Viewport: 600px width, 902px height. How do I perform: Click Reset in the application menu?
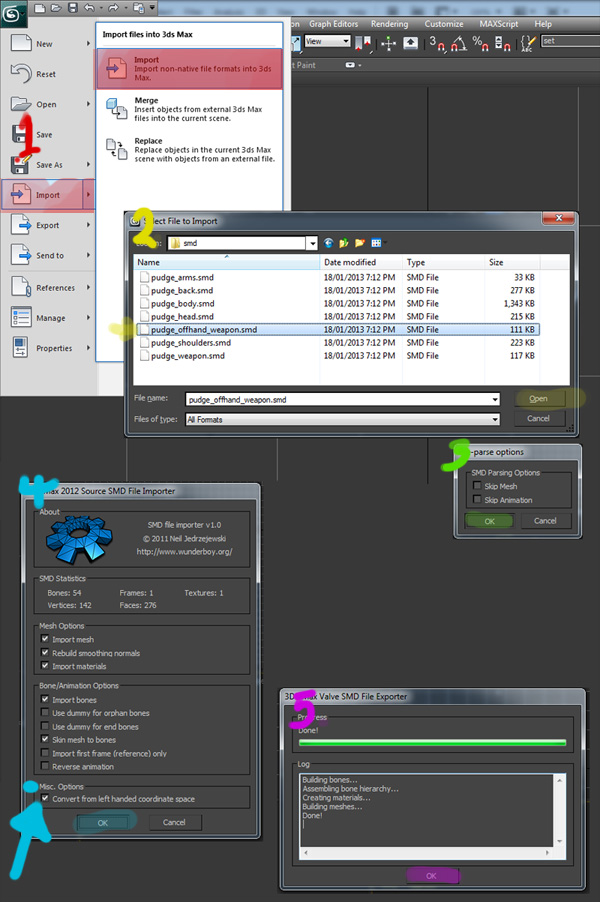[x=47, y=74]
